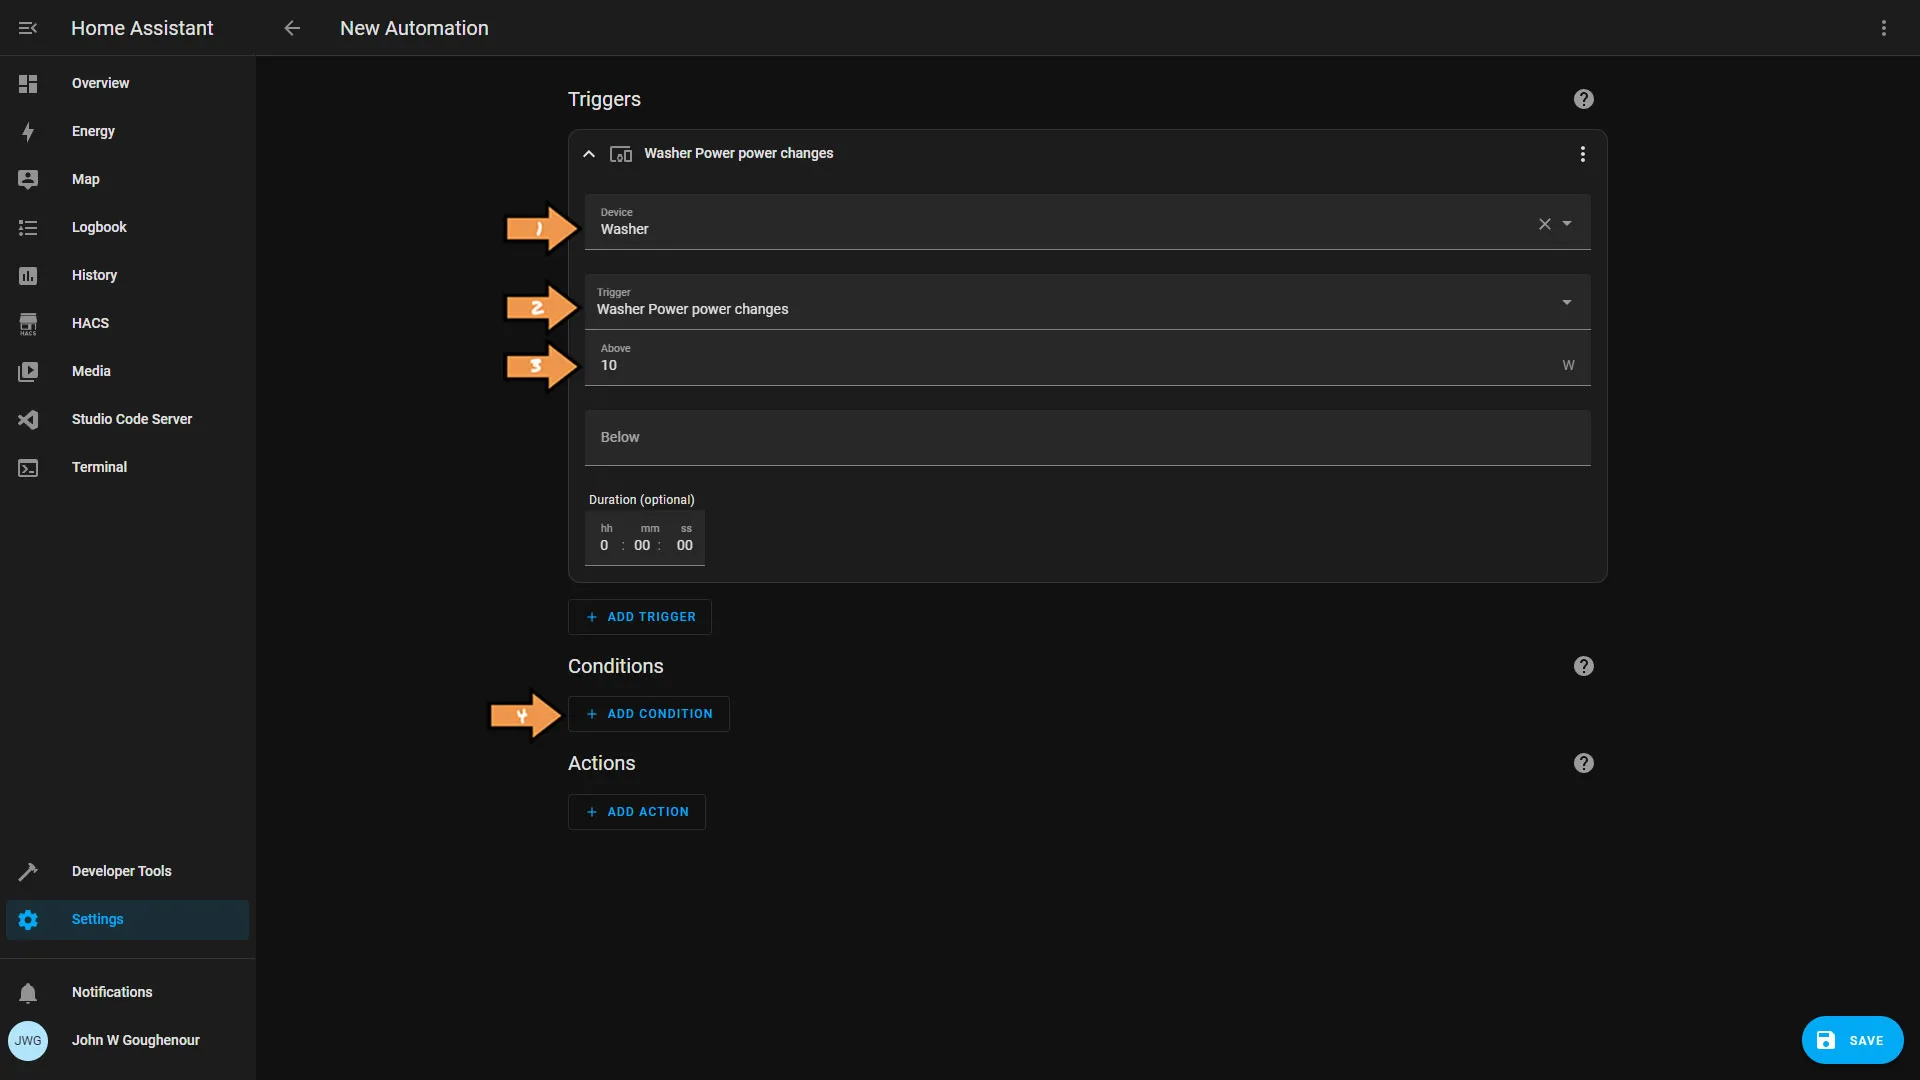Open Studio Code Server
The image size is (1920, 1080).
click(x=132, y=419)
